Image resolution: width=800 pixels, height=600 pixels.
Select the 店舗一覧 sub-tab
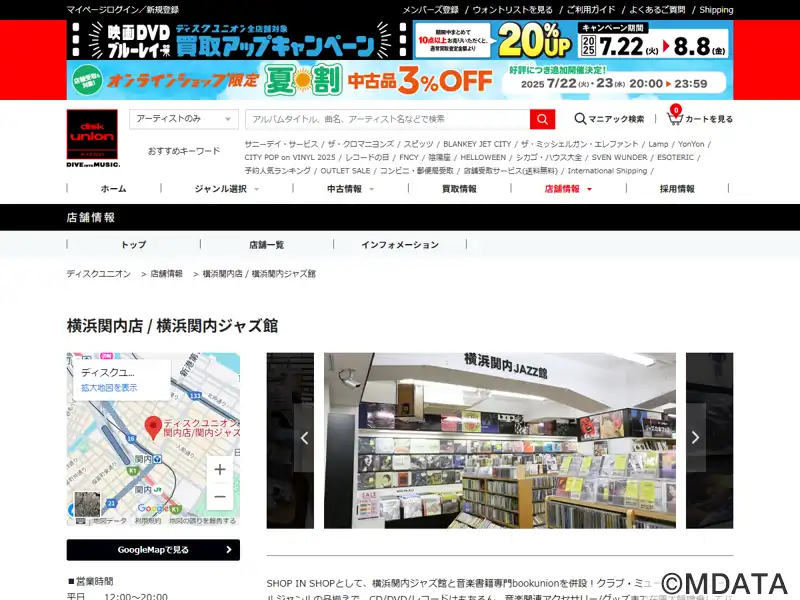pos(266,245)
